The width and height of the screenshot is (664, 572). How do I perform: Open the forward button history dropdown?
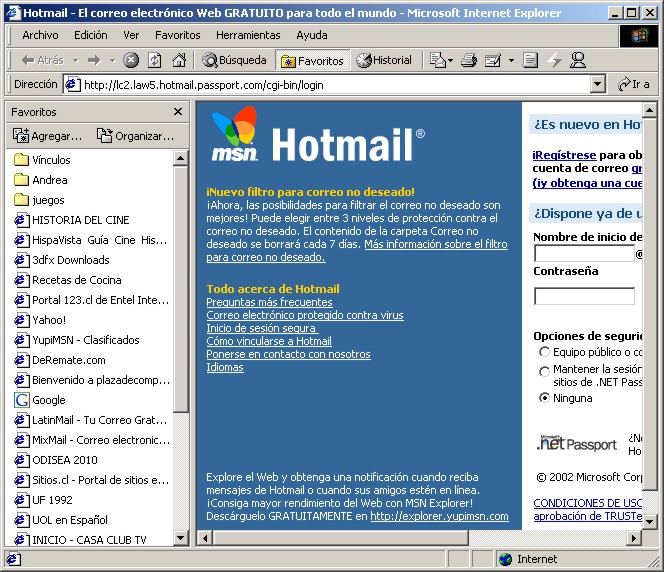pos(112,61)
